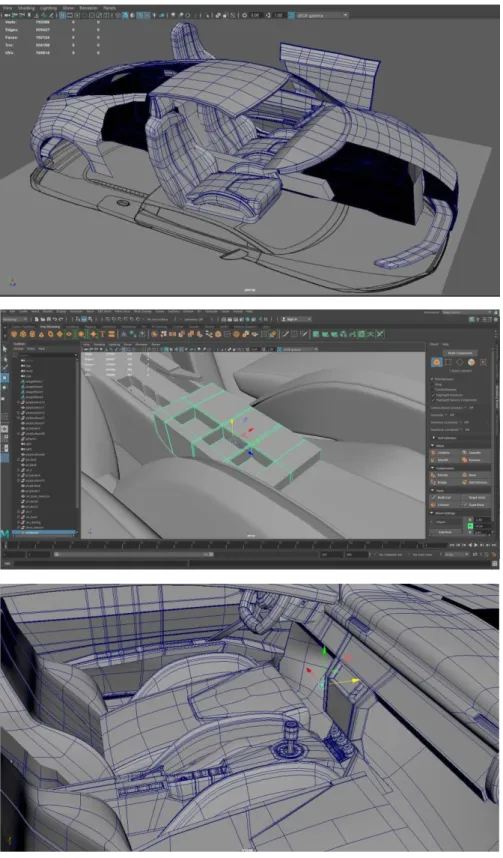The image size is (503, 858).
Task: Pick the Select tool arrow in left toolbox
Action: 5,349
